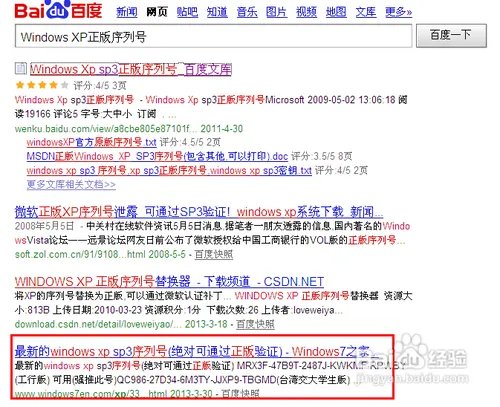Open result Windows Xp sp3正版序列号_百度文库
The width and height of the screenshot is (500, 407).
click(x=131, y=69)
